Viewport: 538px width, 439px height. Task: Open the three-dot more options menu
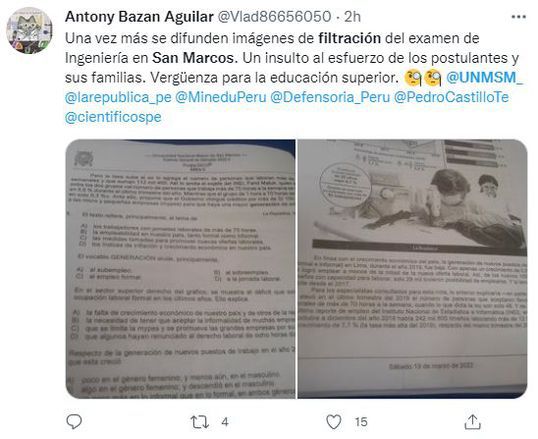518,16
